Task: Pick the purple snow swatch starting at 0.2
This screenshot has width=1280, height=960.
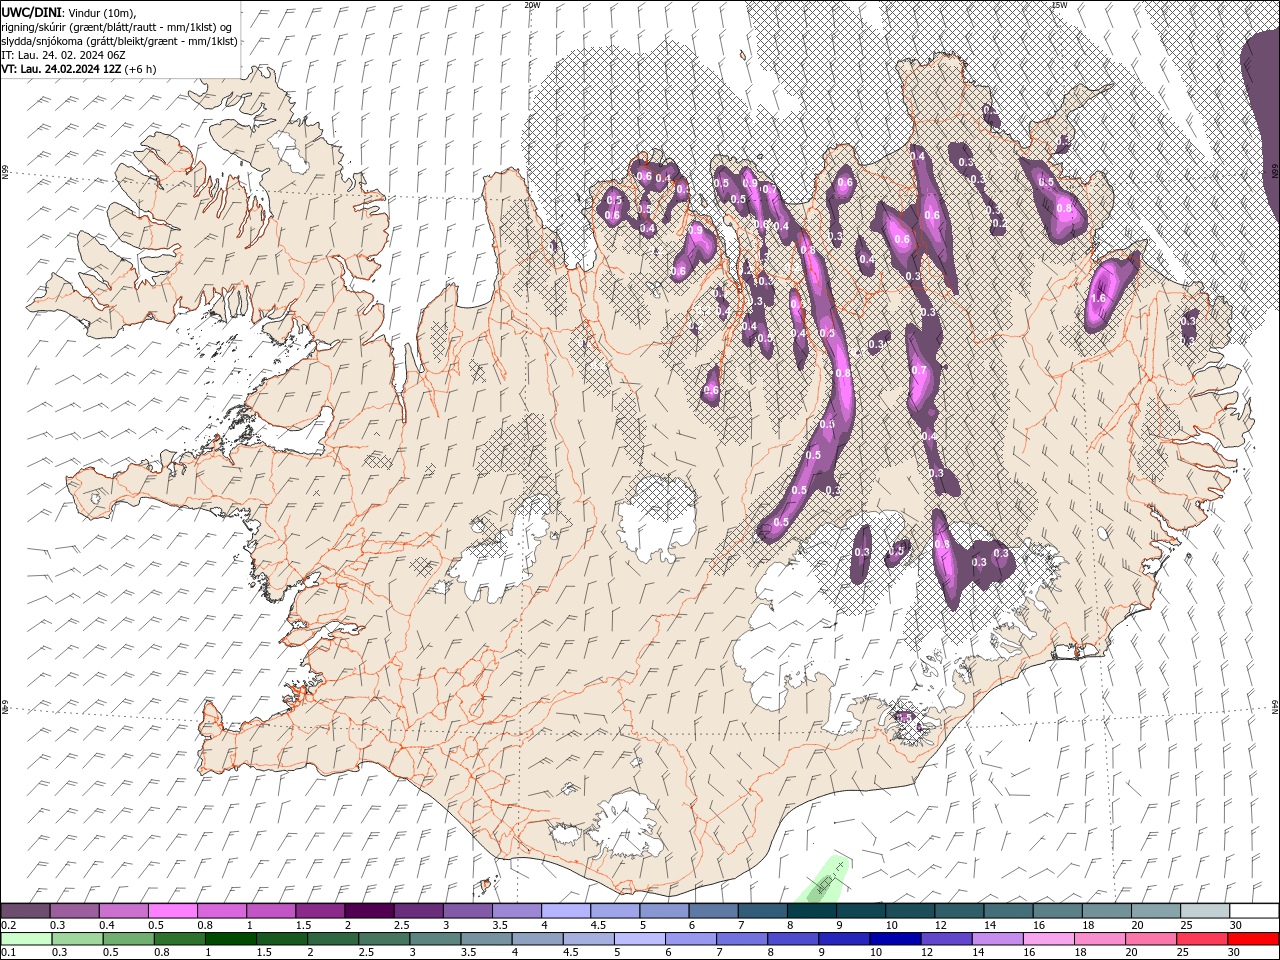Action: click(26, 911)
